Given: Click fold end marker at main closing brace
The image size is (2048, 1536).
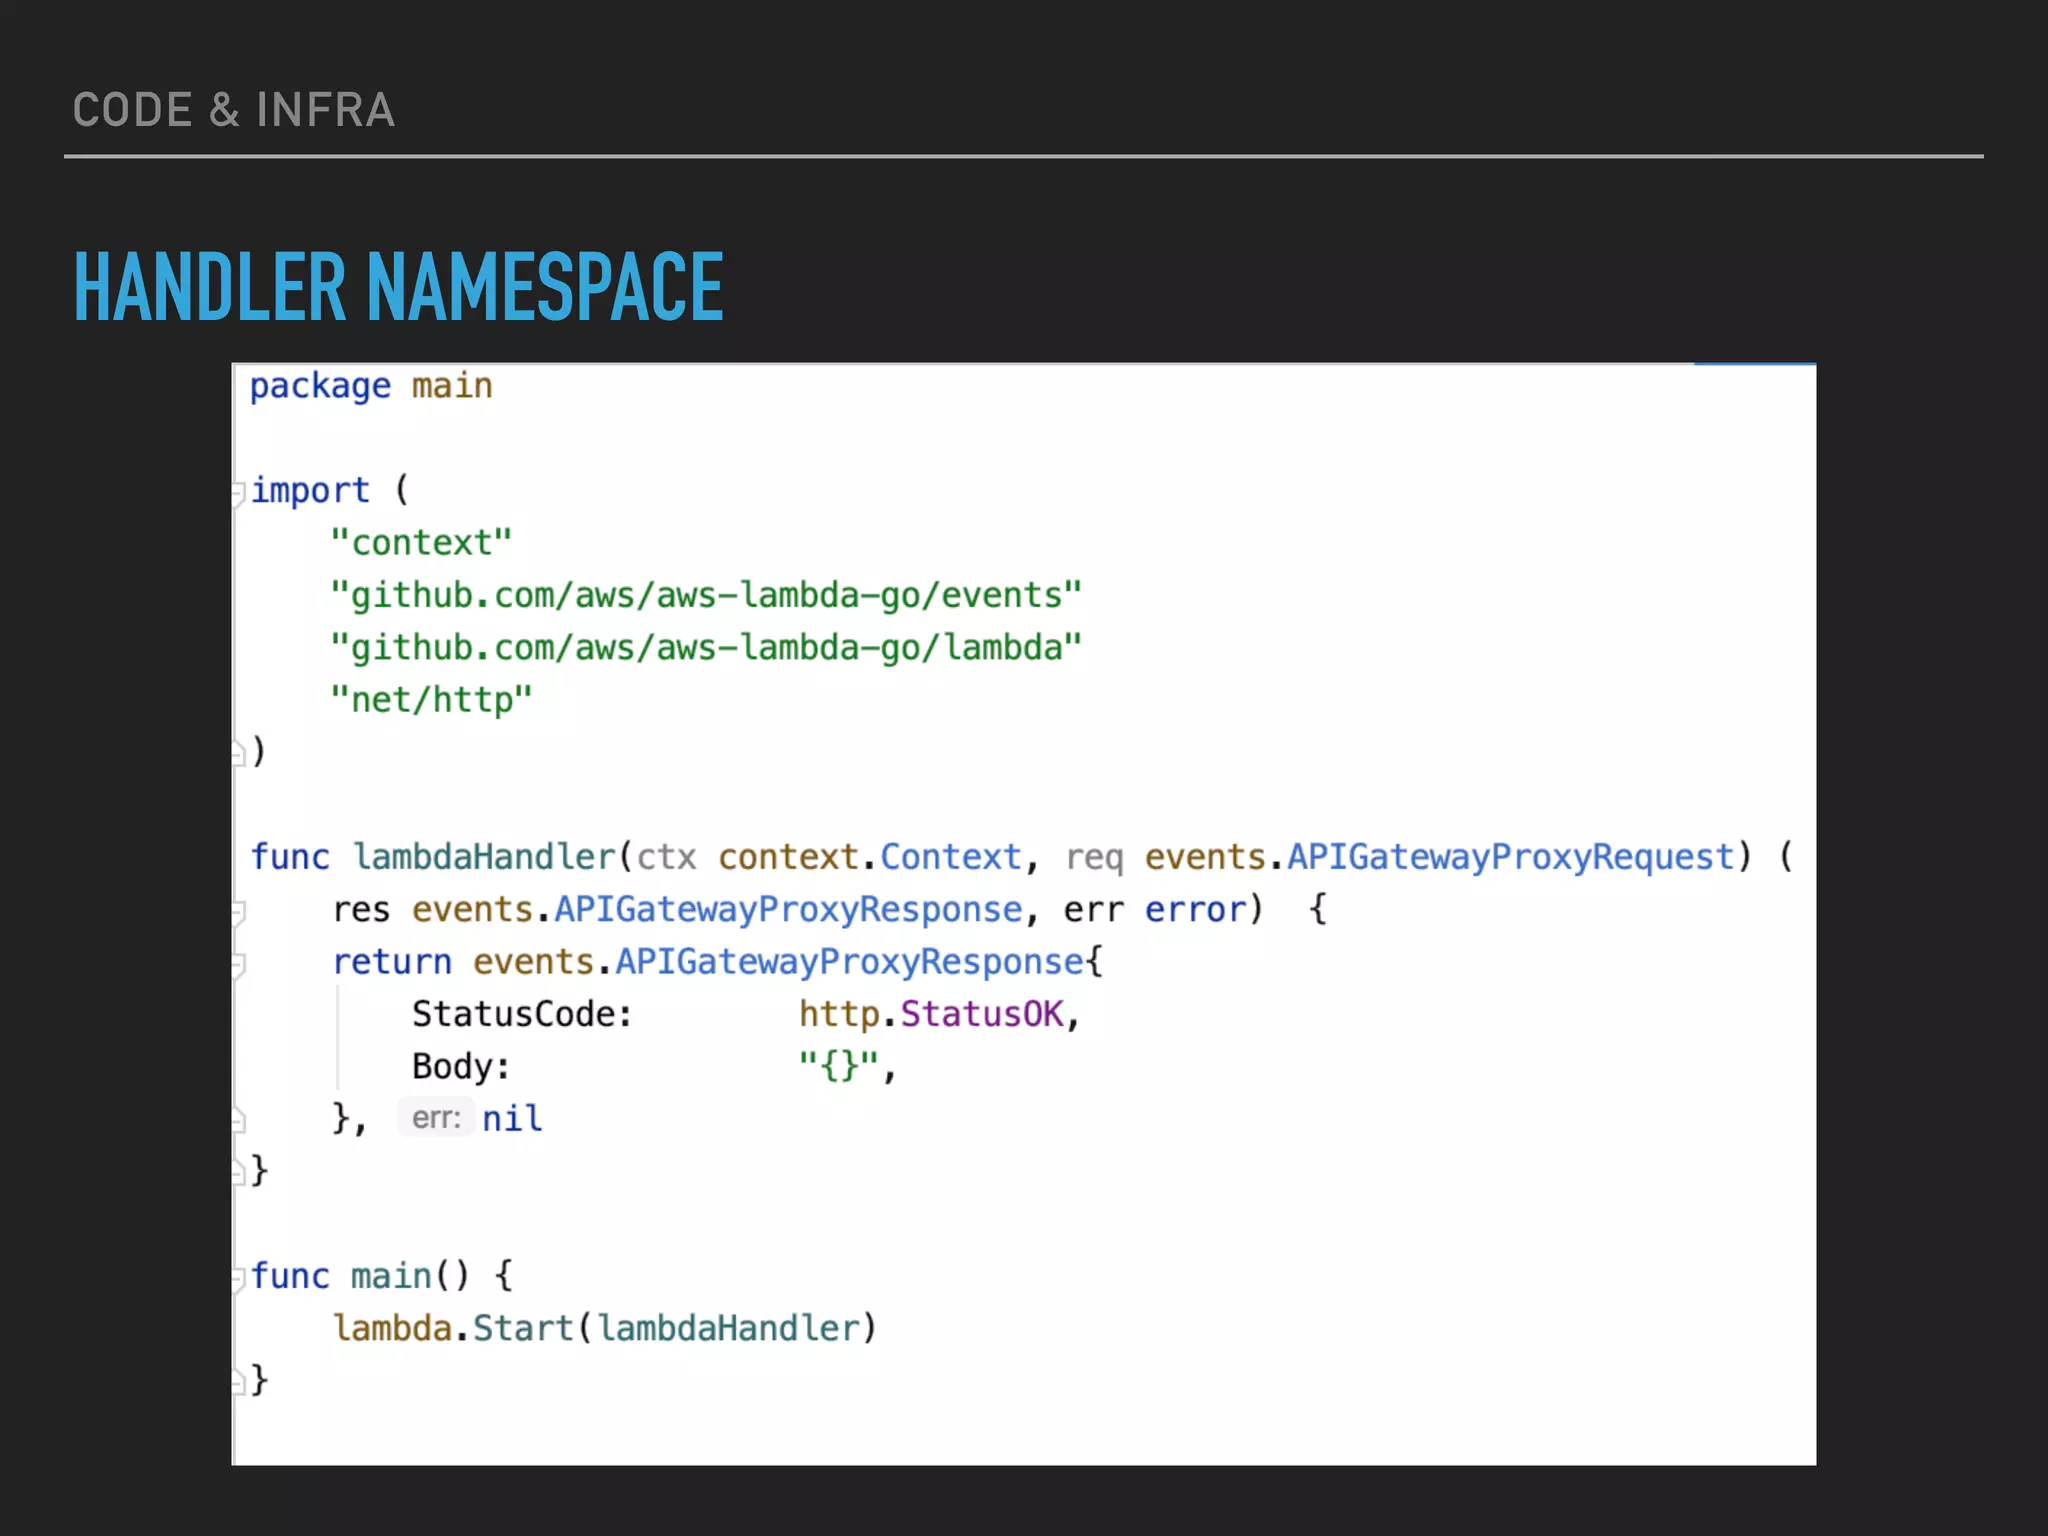Looking at the screenshot, I should (x=238, y=1383).
